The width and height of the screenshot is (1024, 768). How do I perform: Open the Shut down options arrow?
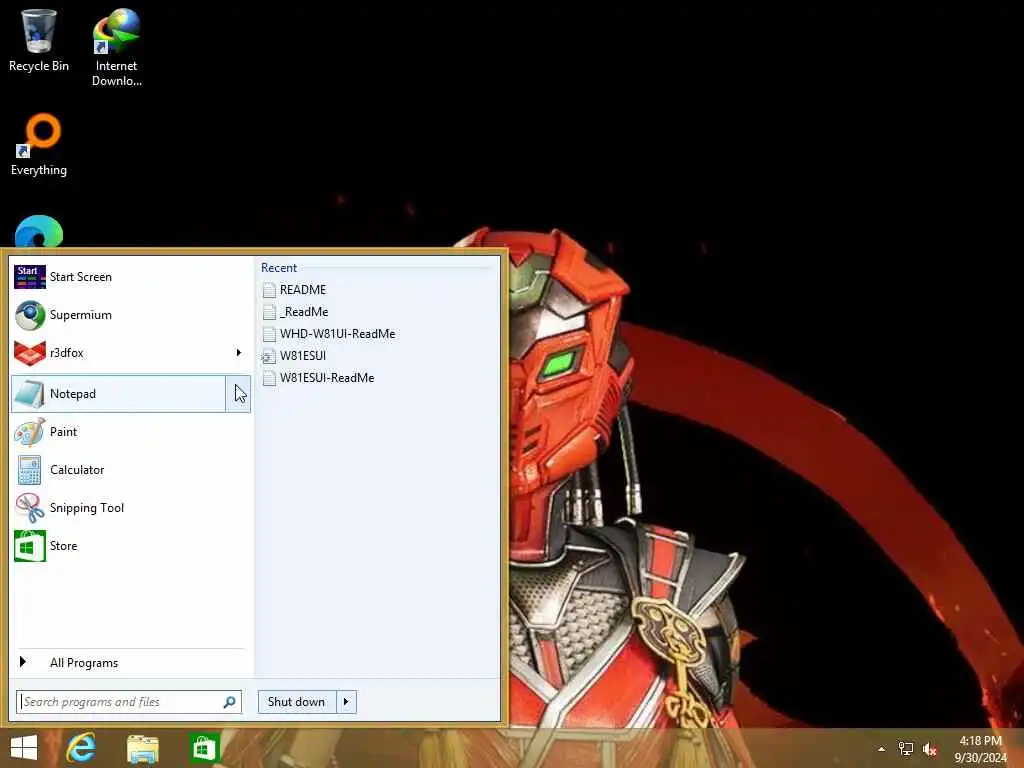tap(346, 702)
